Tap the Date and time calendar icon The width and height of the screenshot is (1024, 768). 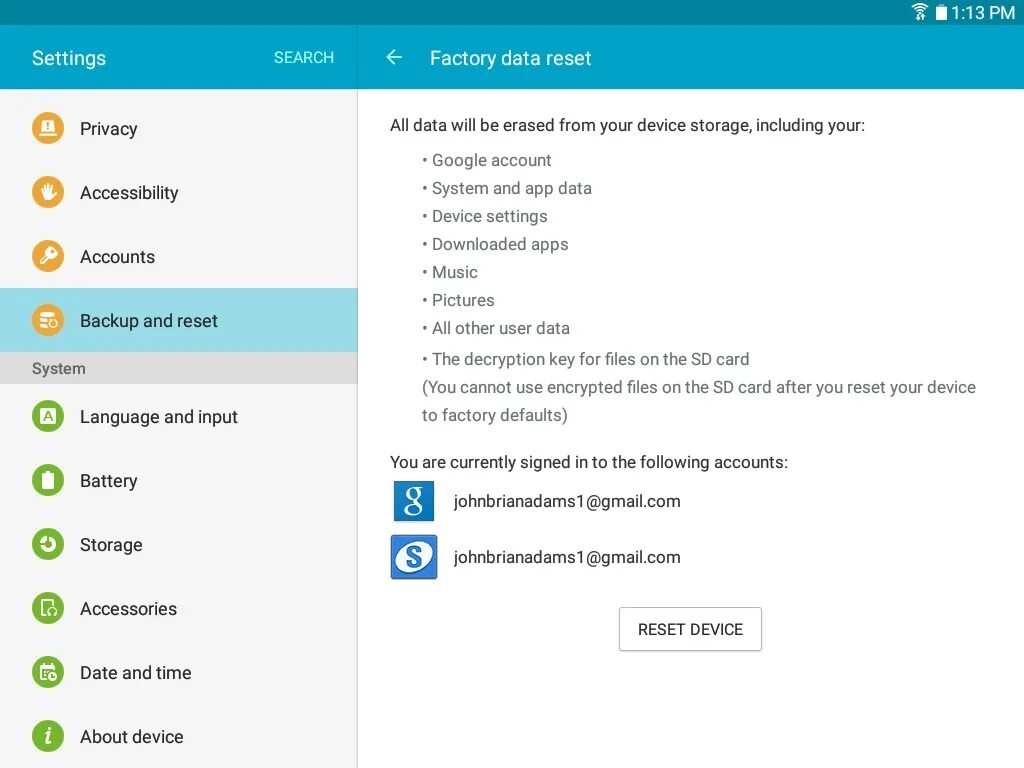point(48,672)
